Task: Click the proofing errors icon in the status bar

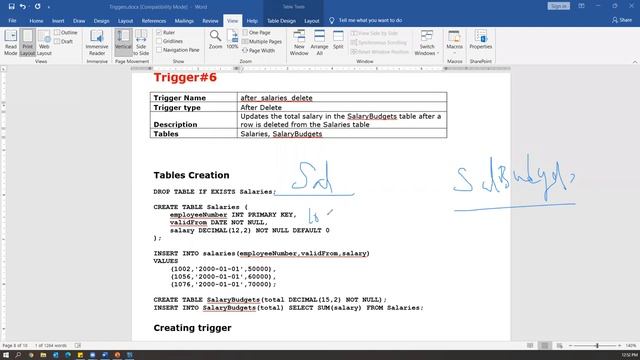Action: (78, 345)
